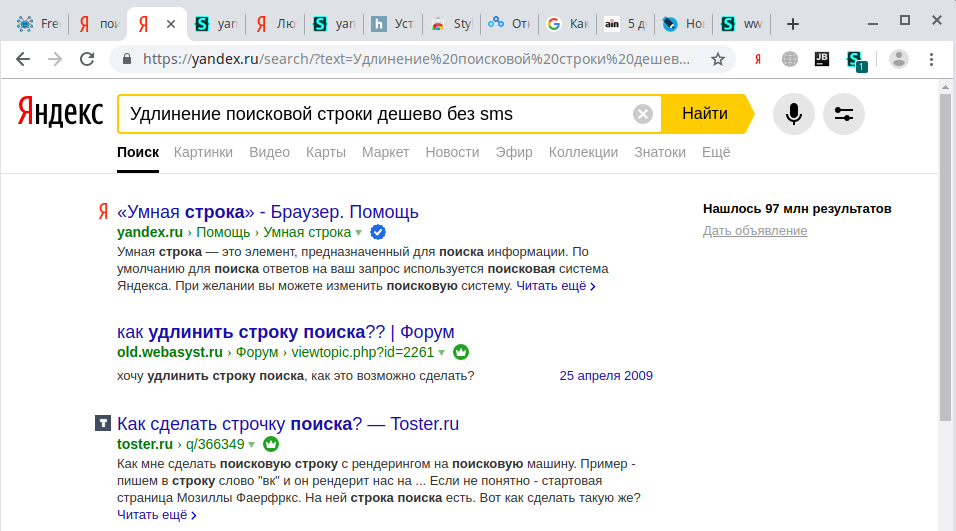Switch to the Уст browser tab
Viewport: 956px width, 531px height.
click(393, 24)
